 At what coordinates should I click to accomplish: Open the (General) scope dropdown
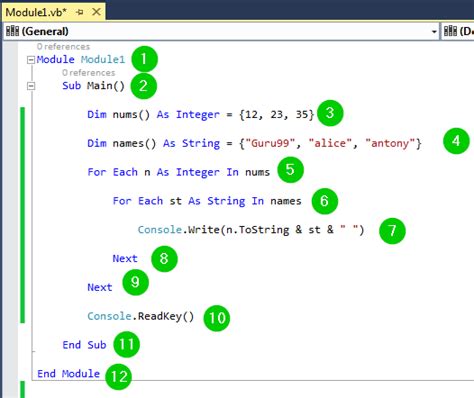pos(221,31)
